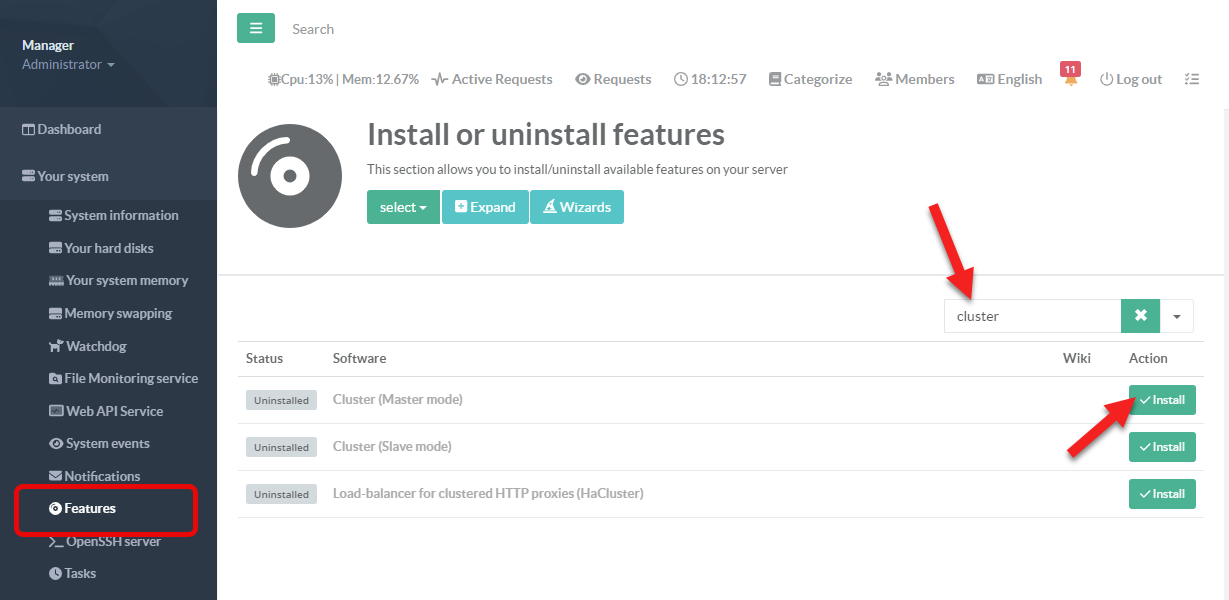
Task: Open the Members page
Action: 914,79
